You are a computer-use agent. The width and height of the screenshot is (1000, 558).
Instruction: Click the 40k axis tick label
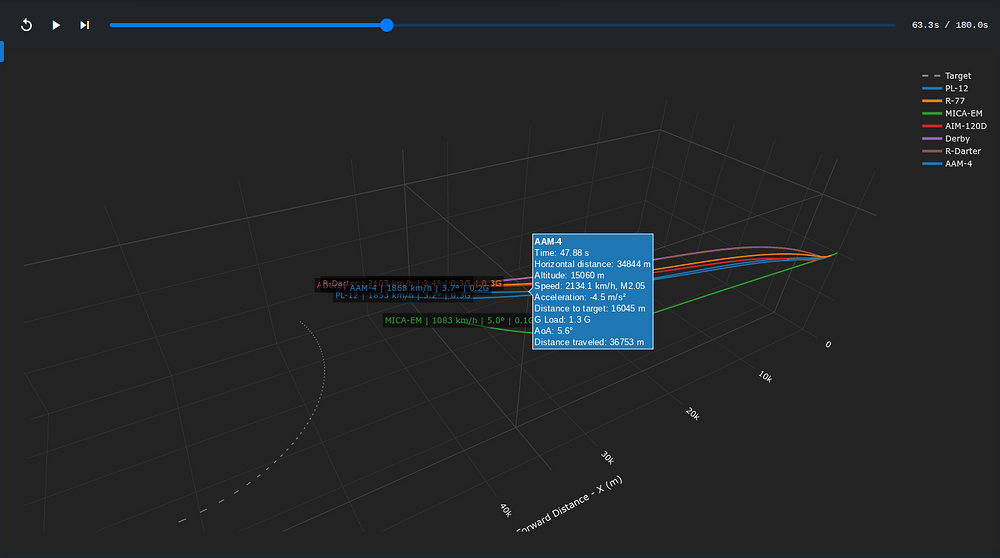[x=506, y=510]
